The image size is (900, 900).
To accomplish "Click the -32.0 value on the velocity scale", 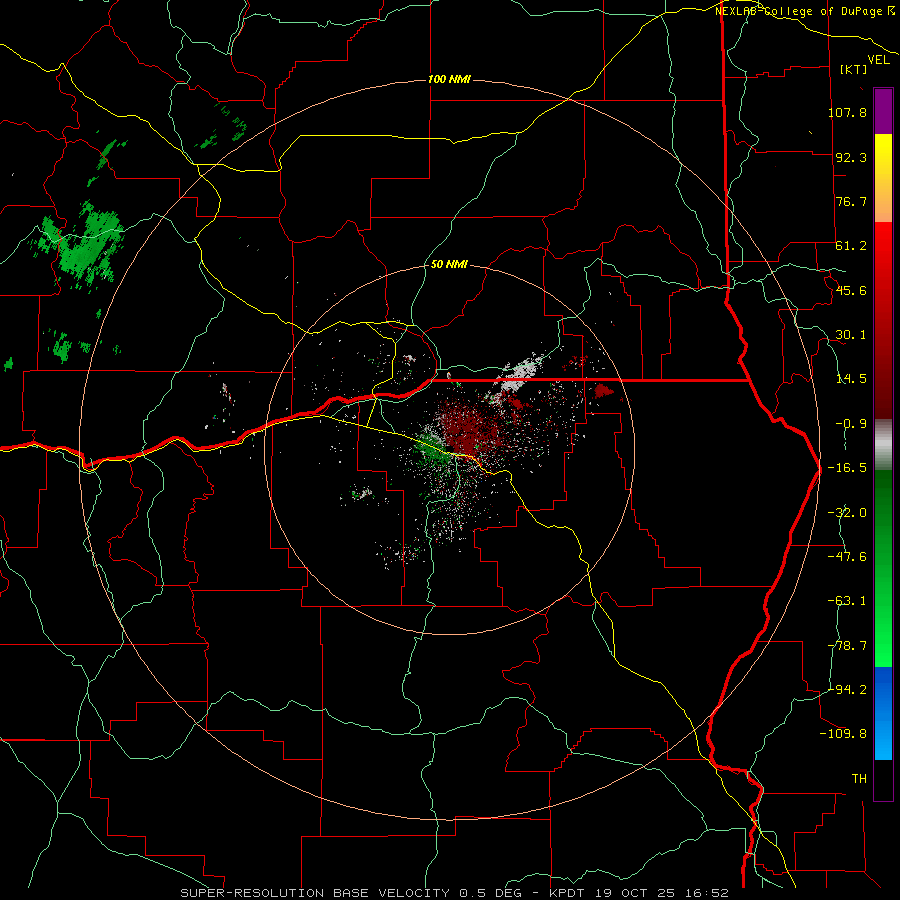I will 847,513.
